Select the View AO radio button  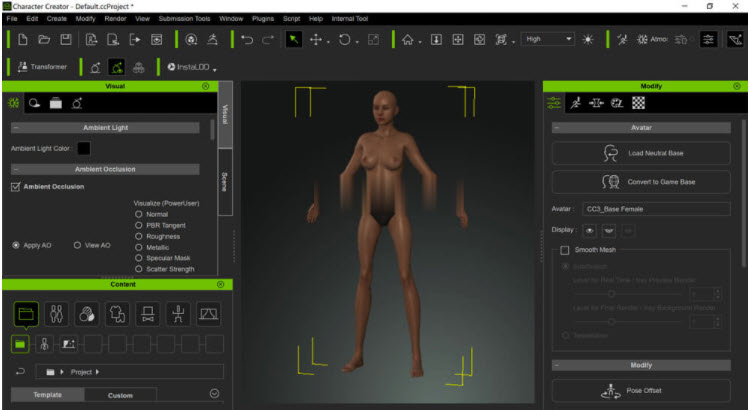tap(78, 244)
